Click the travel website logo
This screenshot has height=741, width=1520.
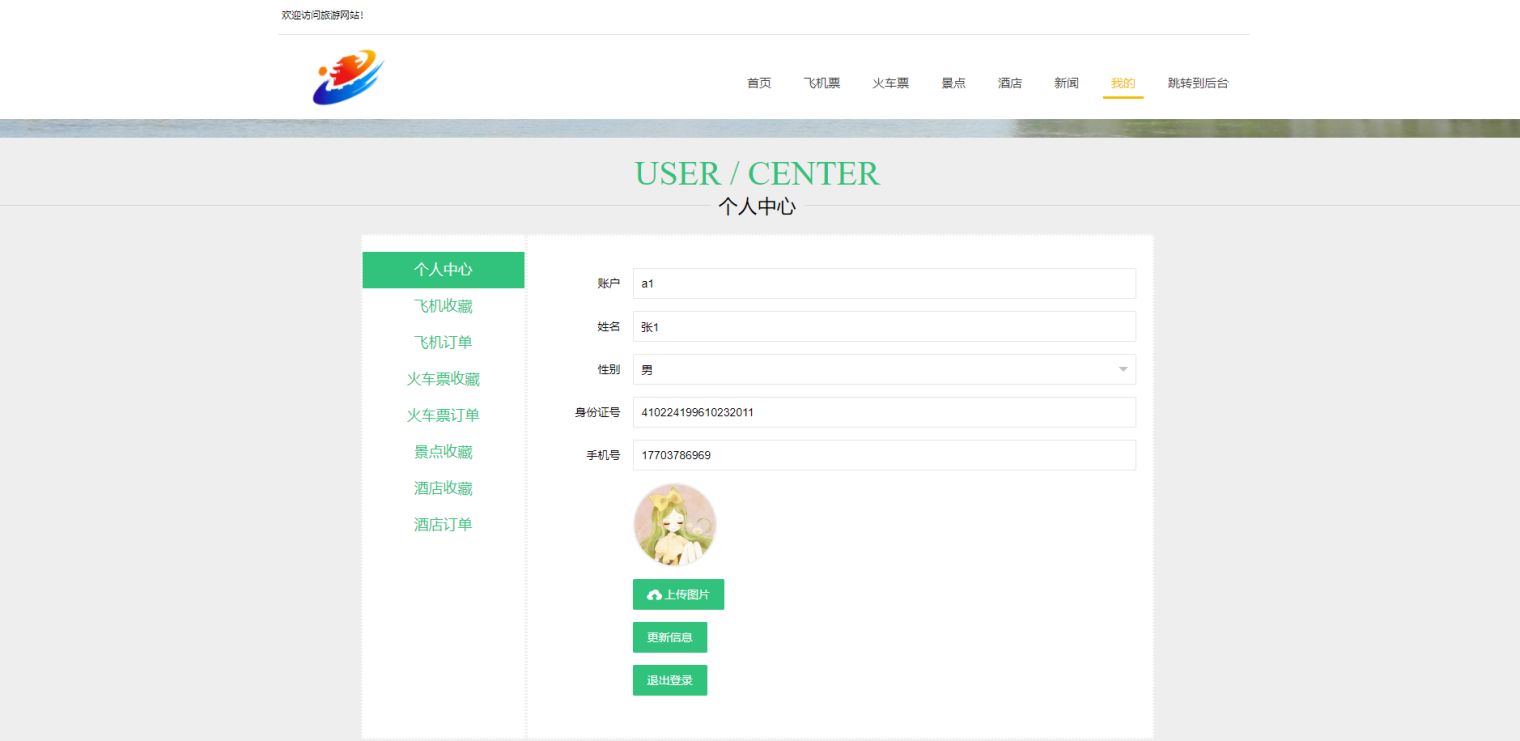click(348, 78)
